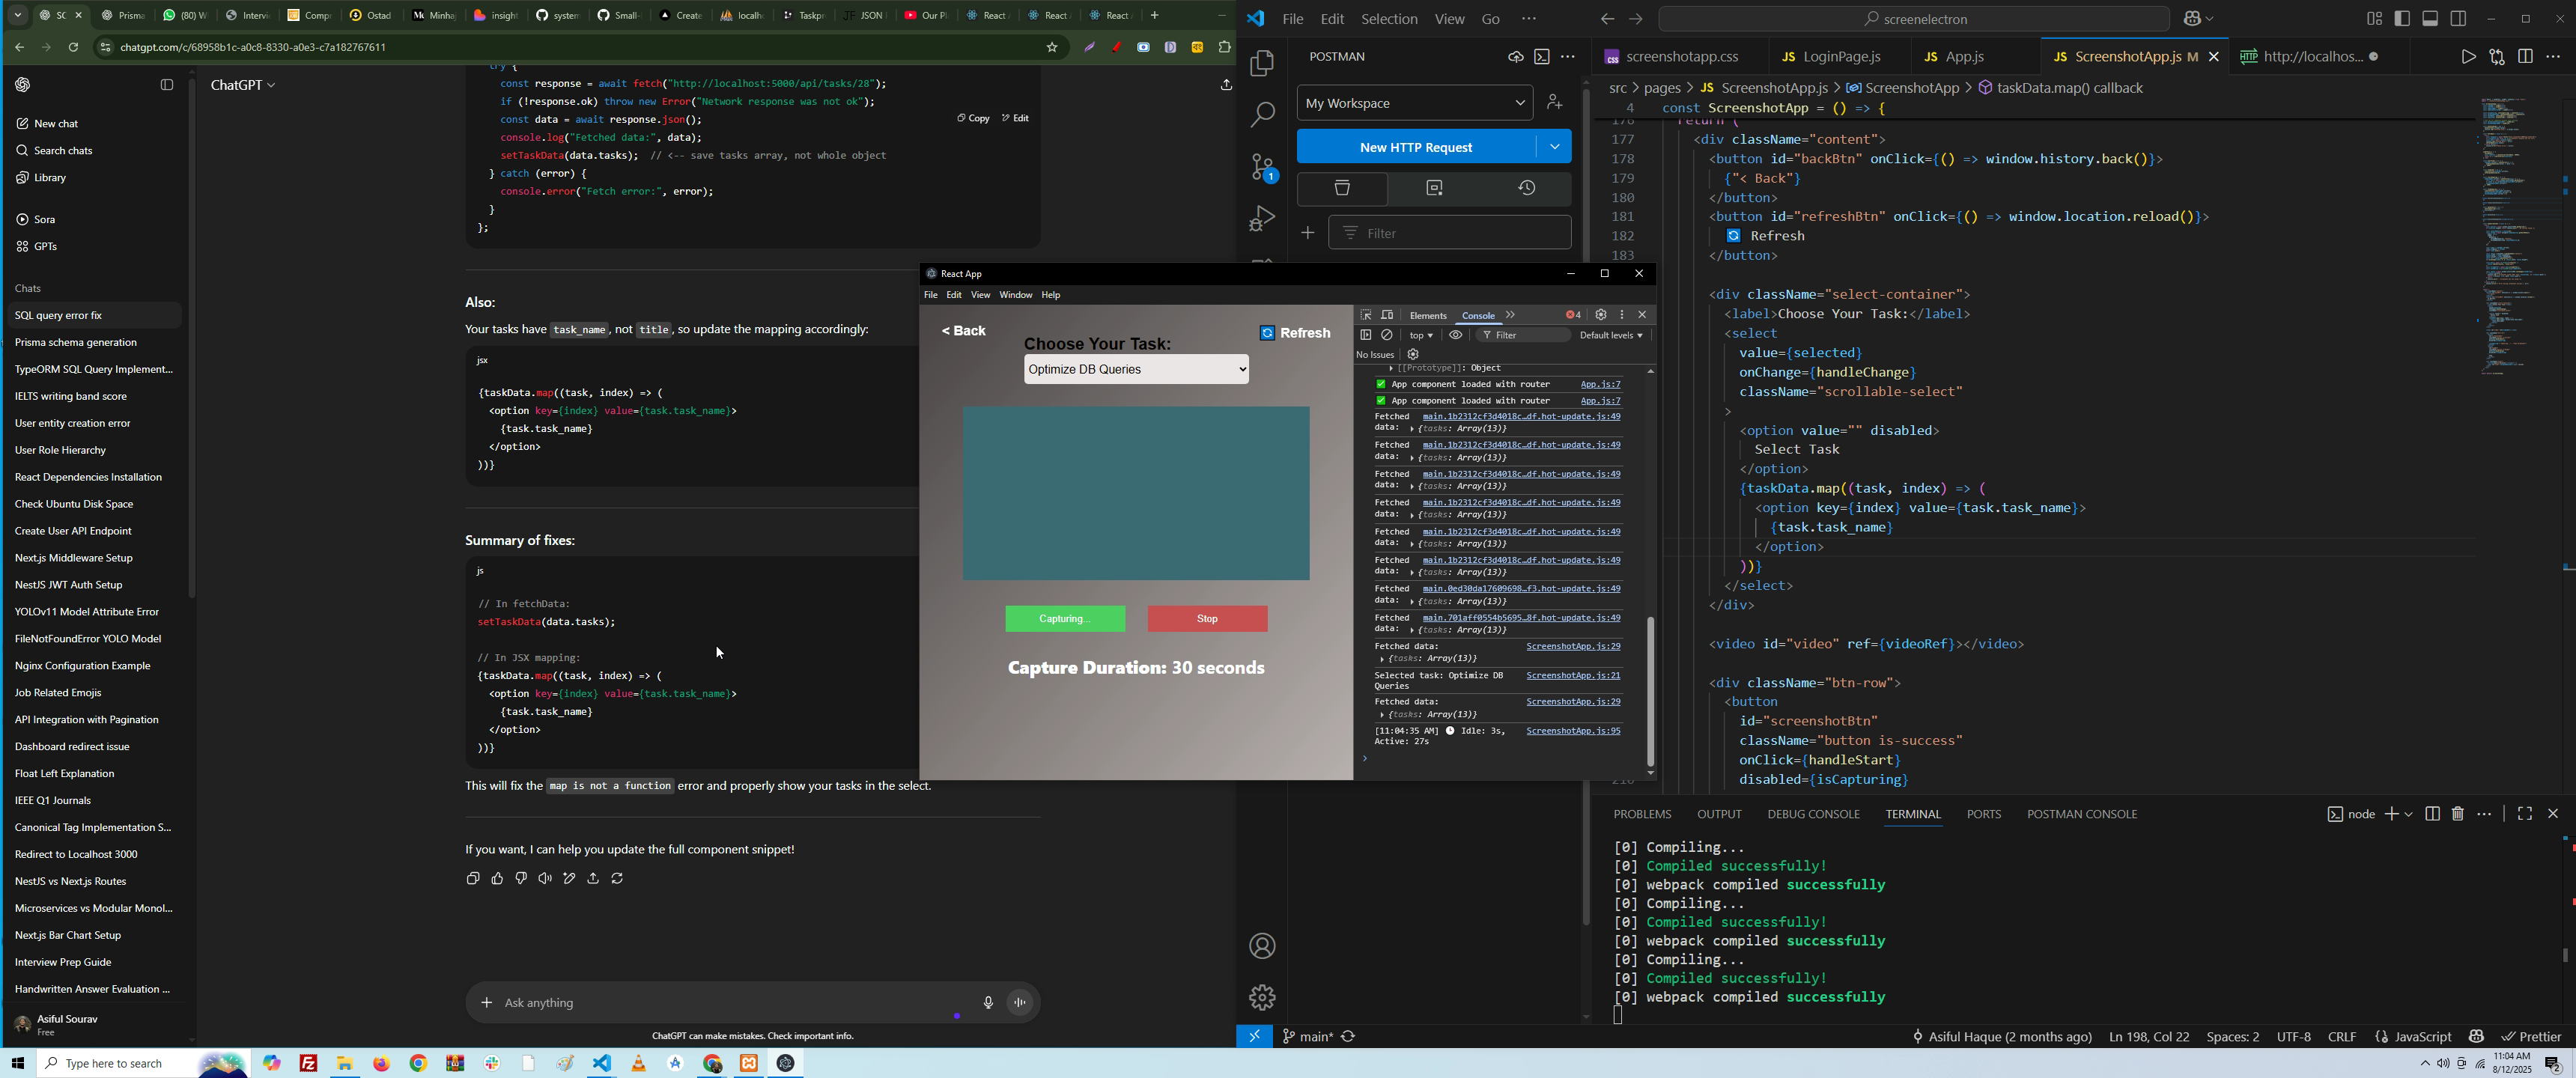Click the read aloud speaker icon
Viewport: 2576px width, 1078px height.
click(545, 879)
